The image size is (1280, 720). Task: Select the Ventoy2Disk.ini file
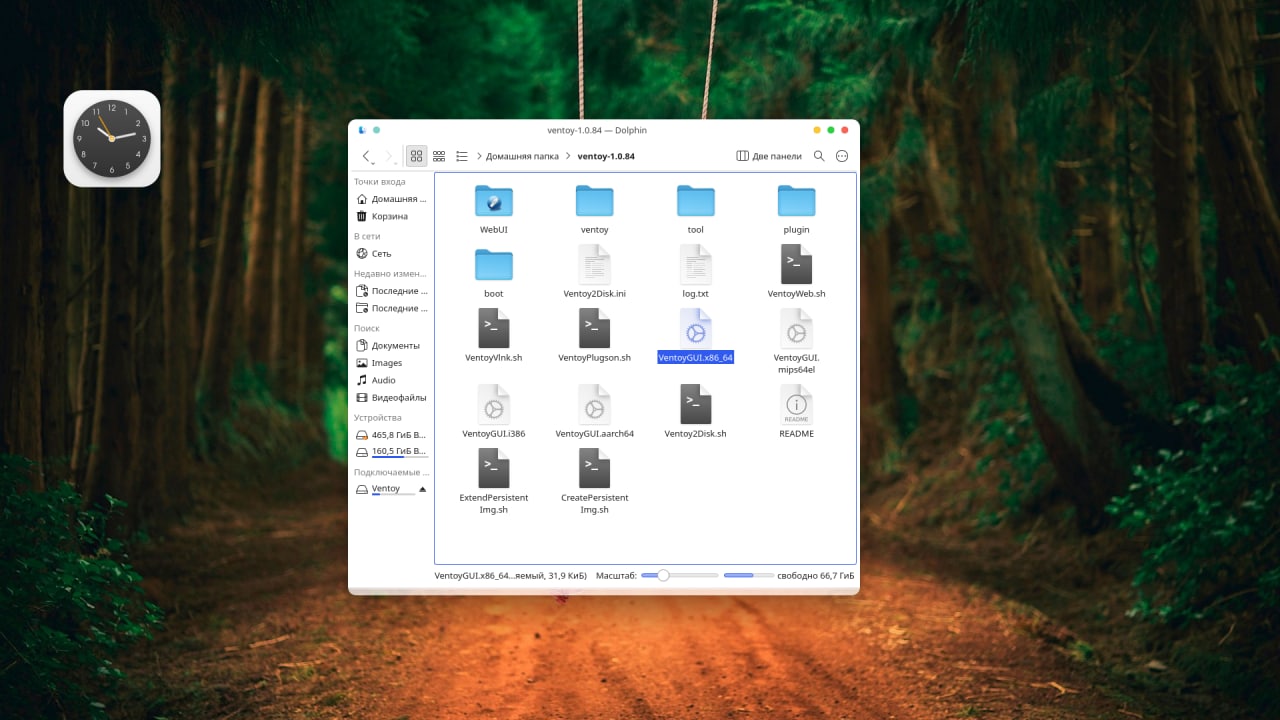[595, 273]
